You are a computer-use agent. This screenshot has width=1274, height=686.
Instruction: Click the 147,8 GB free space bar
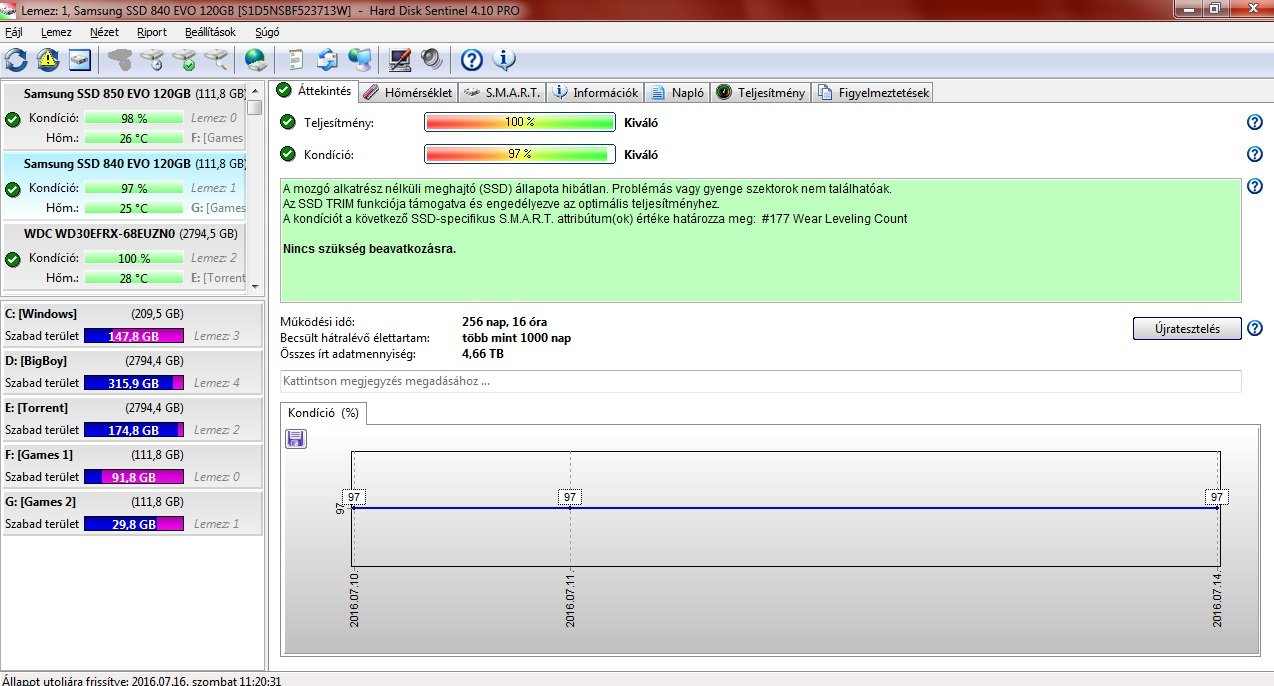pos(134,336)
